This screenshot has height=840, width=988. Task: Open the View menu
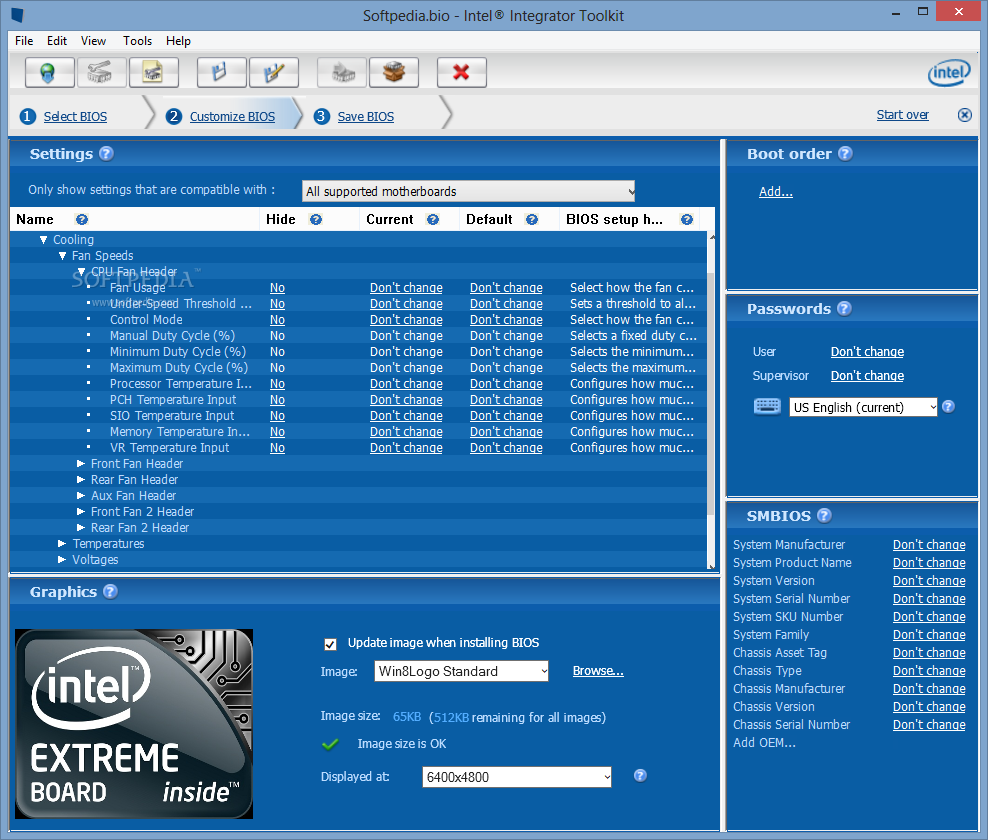click(x=93, y=41)
